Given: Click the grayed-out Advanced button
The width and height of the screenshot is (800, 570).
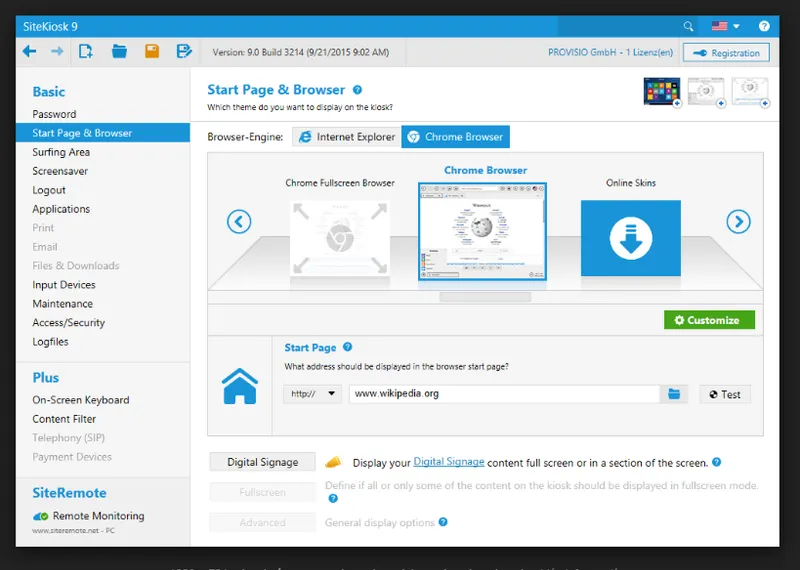Looking at the screenshot, I should click(x=262, y=523).
